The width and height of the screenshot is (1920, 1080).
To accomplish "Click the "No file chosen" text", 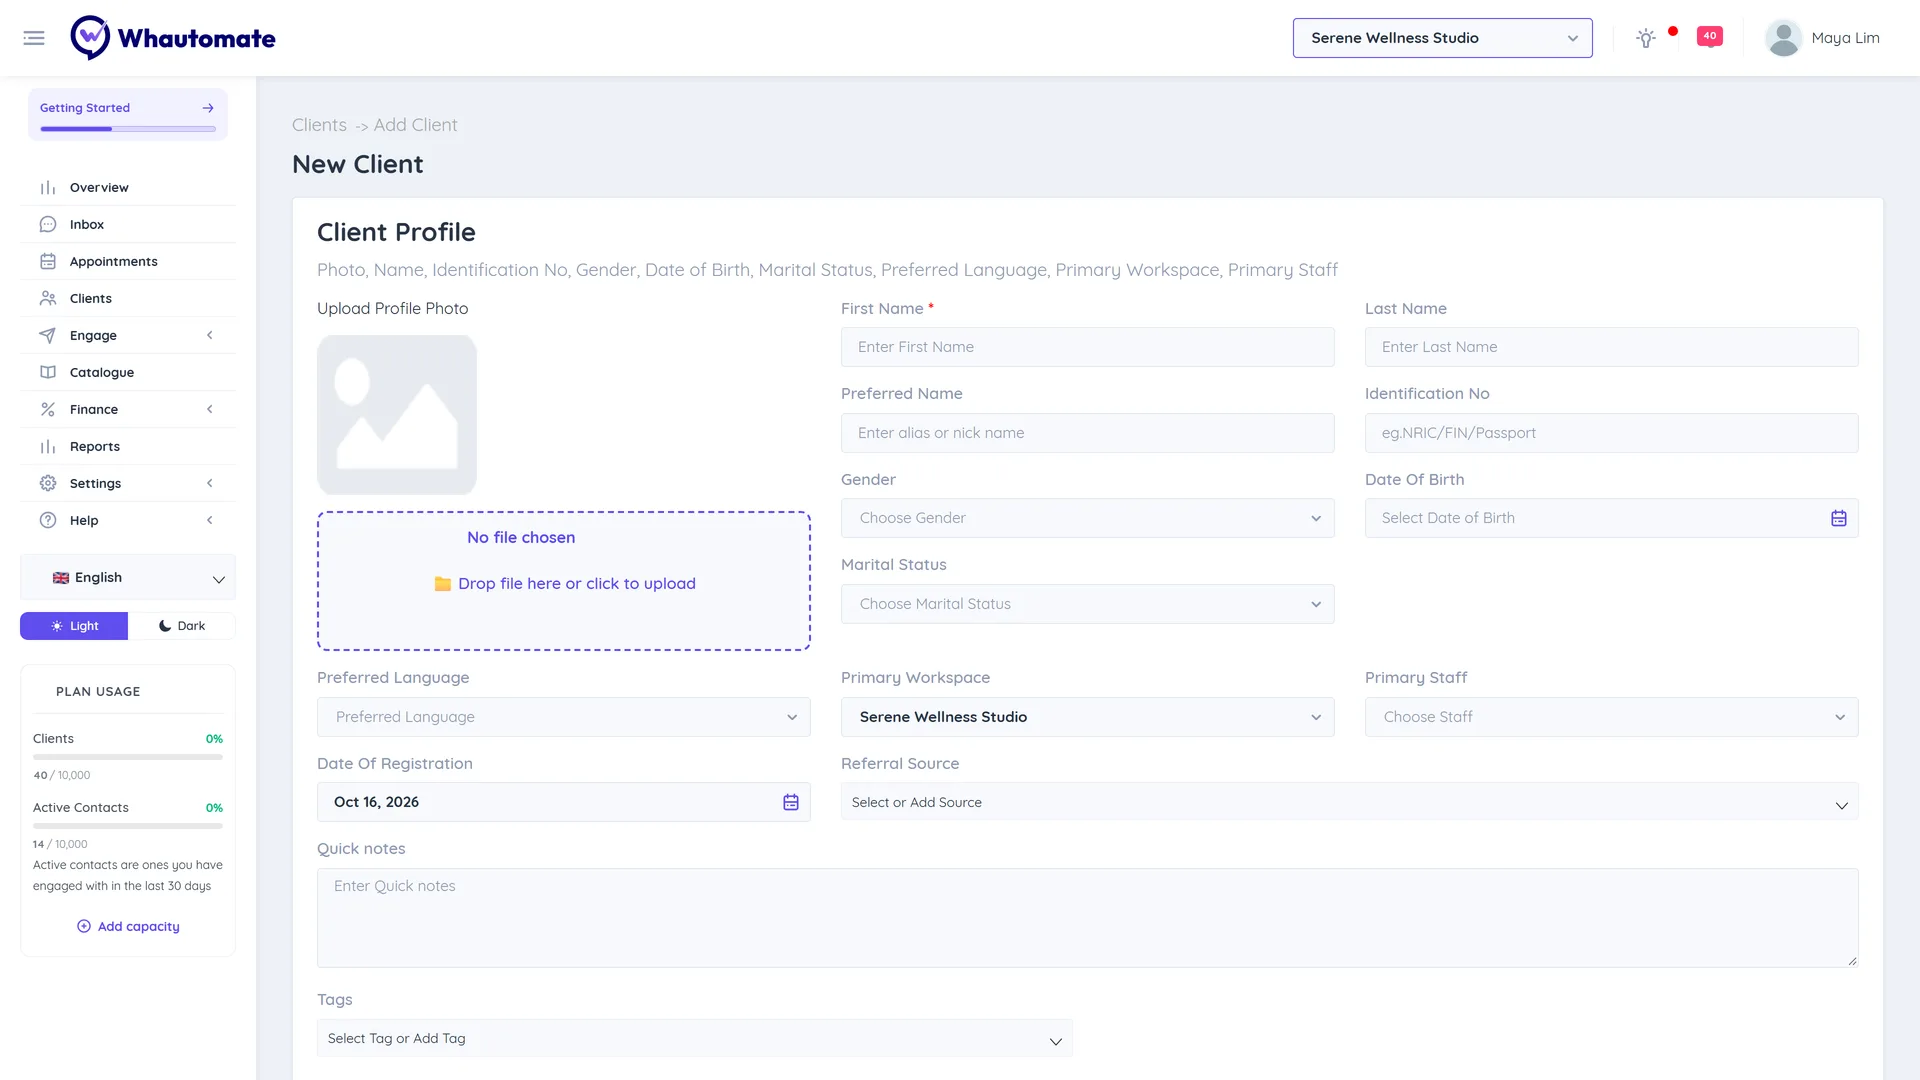I will 521,538.
